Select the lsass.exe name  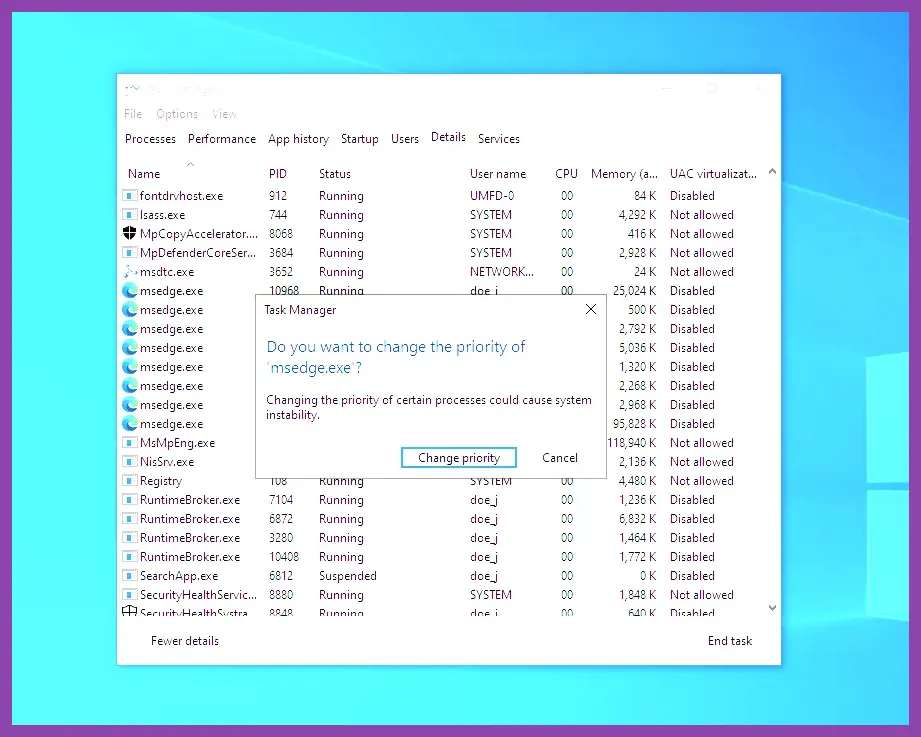[162, 214]
